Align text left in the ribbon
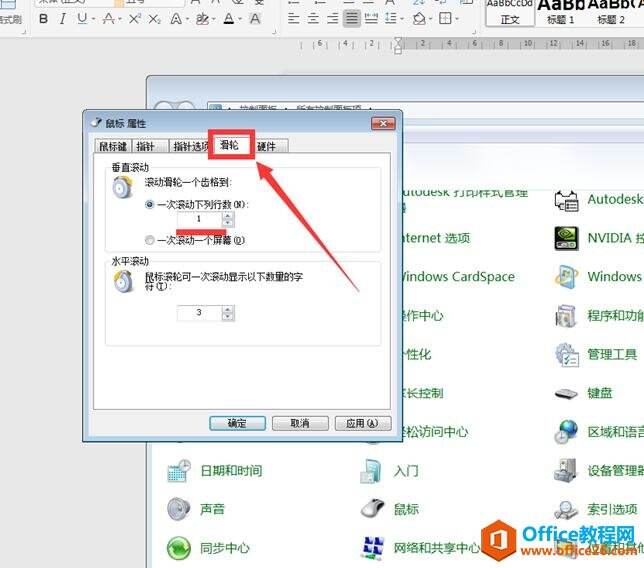644x568 pixels. click(x=293, y=18)
